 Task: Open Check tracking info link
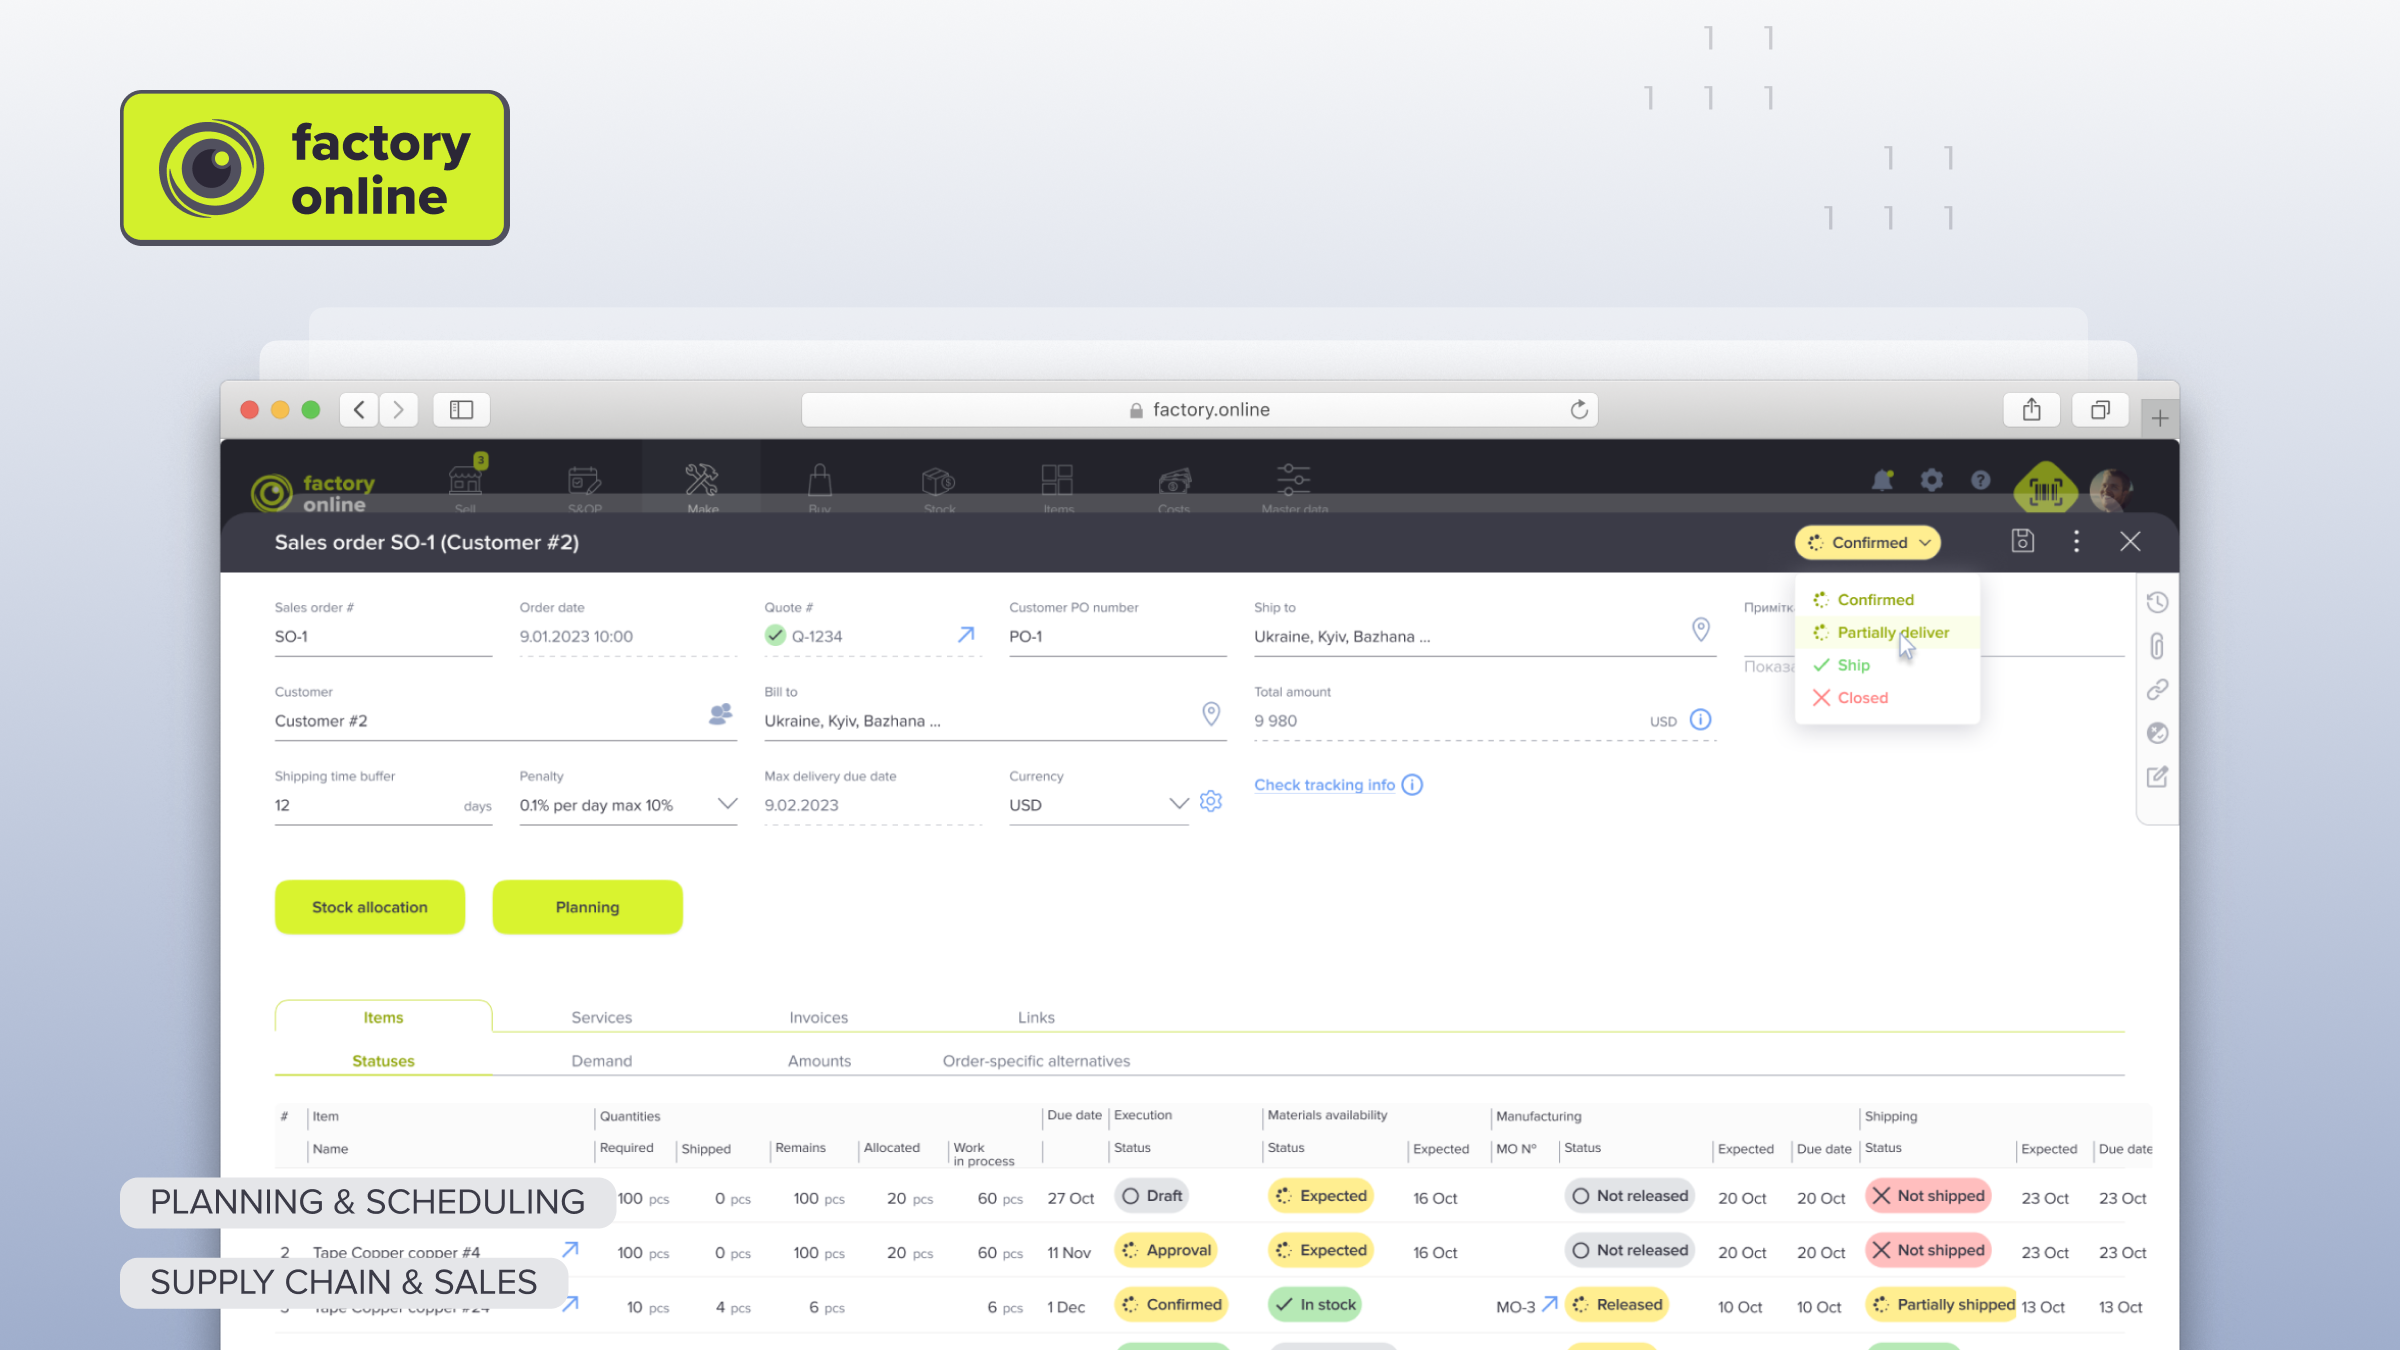tap(1324, 785)
